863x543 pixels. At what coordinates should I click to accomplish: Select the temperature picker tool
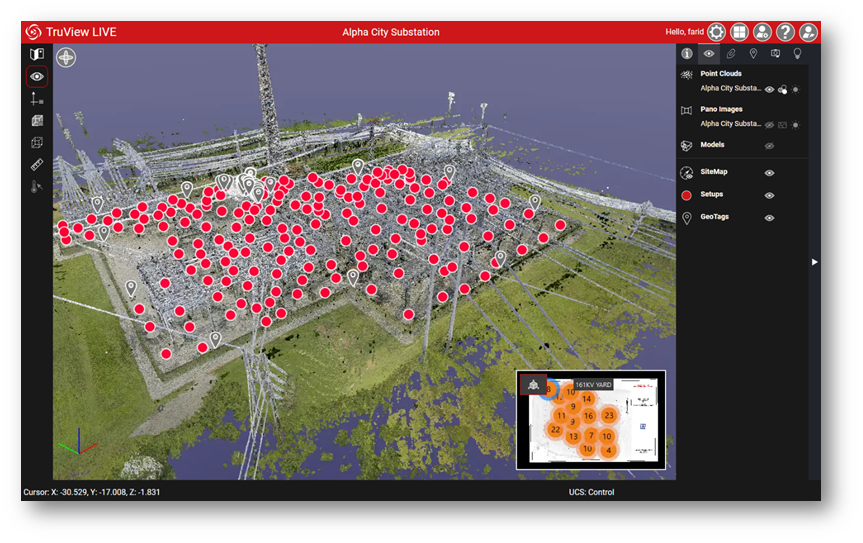tap(37, 186)
